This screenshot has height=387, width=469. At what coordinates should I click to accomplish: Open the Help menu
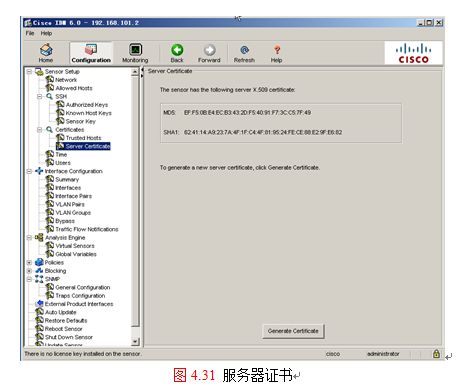[46, 33]
